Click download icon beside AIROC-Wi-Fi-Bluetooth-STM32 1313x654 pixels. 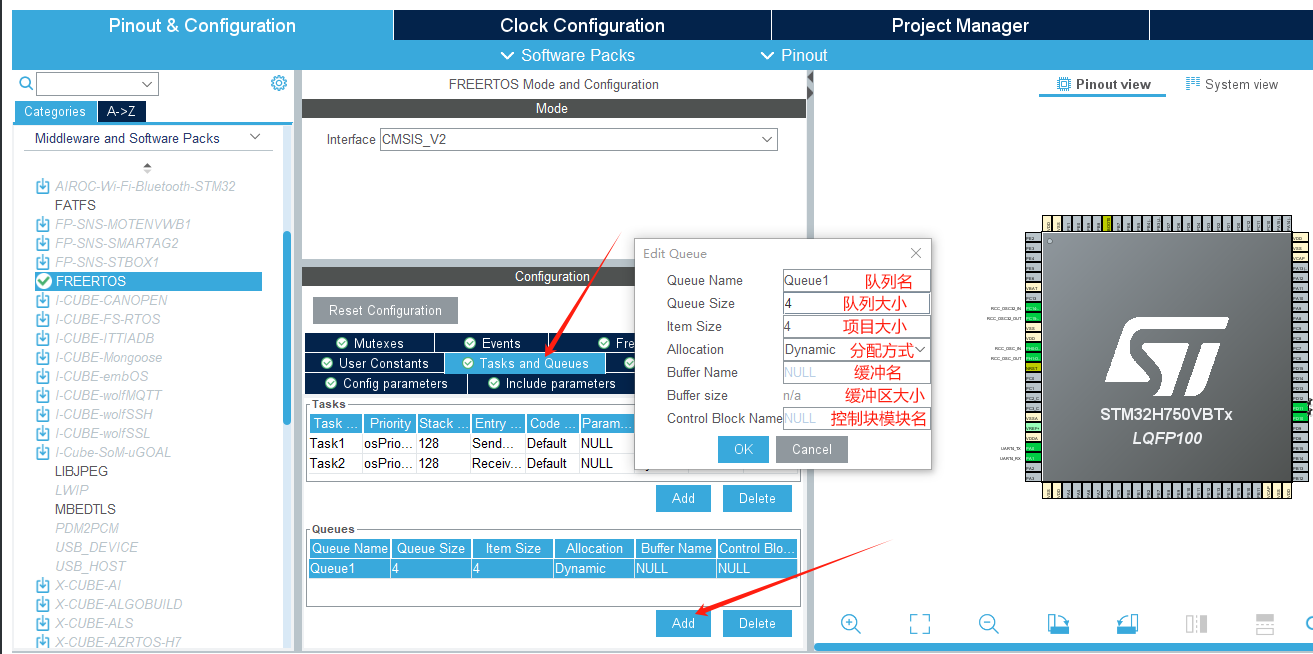[x=43, y=186]
